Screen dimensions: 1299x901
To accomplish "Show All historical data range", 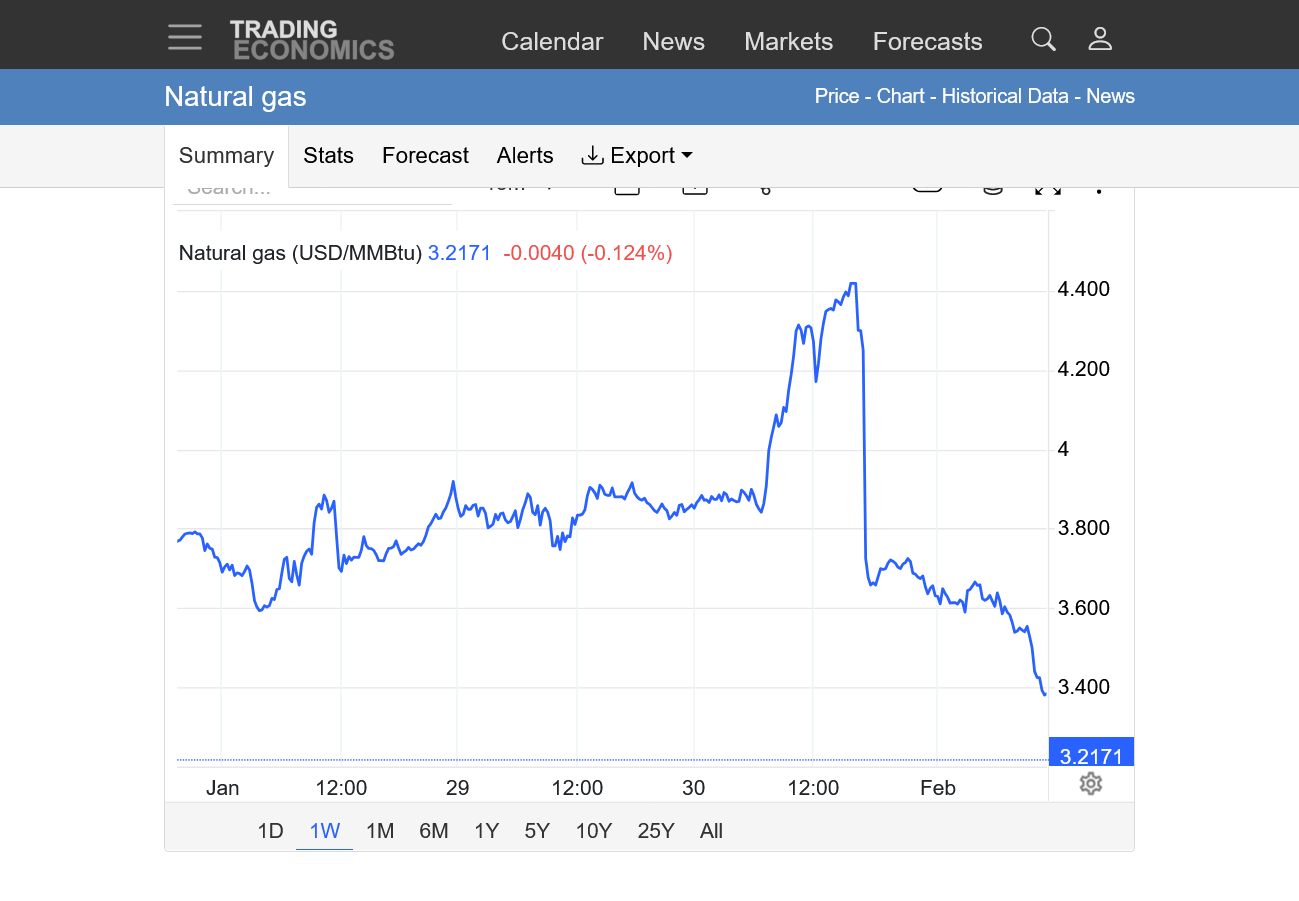I will [711, 831].
